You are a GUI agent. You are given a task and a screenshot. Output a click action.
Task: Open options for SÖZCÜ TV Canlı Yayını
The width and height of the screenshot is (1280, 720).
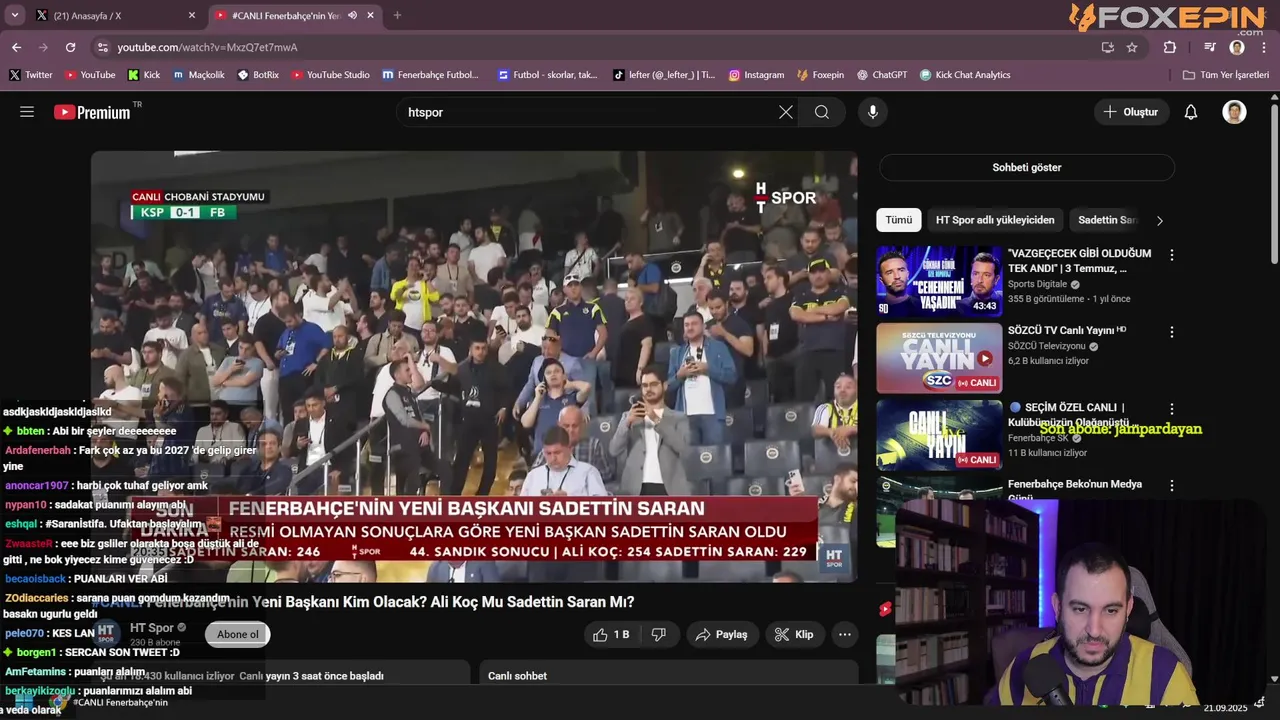tap(1172, 332)
